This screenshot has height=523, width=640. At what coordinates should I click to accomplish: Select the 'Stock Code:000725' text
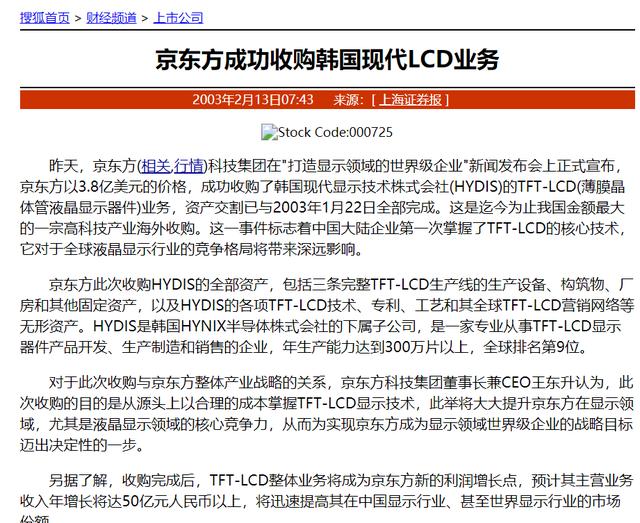(335, 132)
